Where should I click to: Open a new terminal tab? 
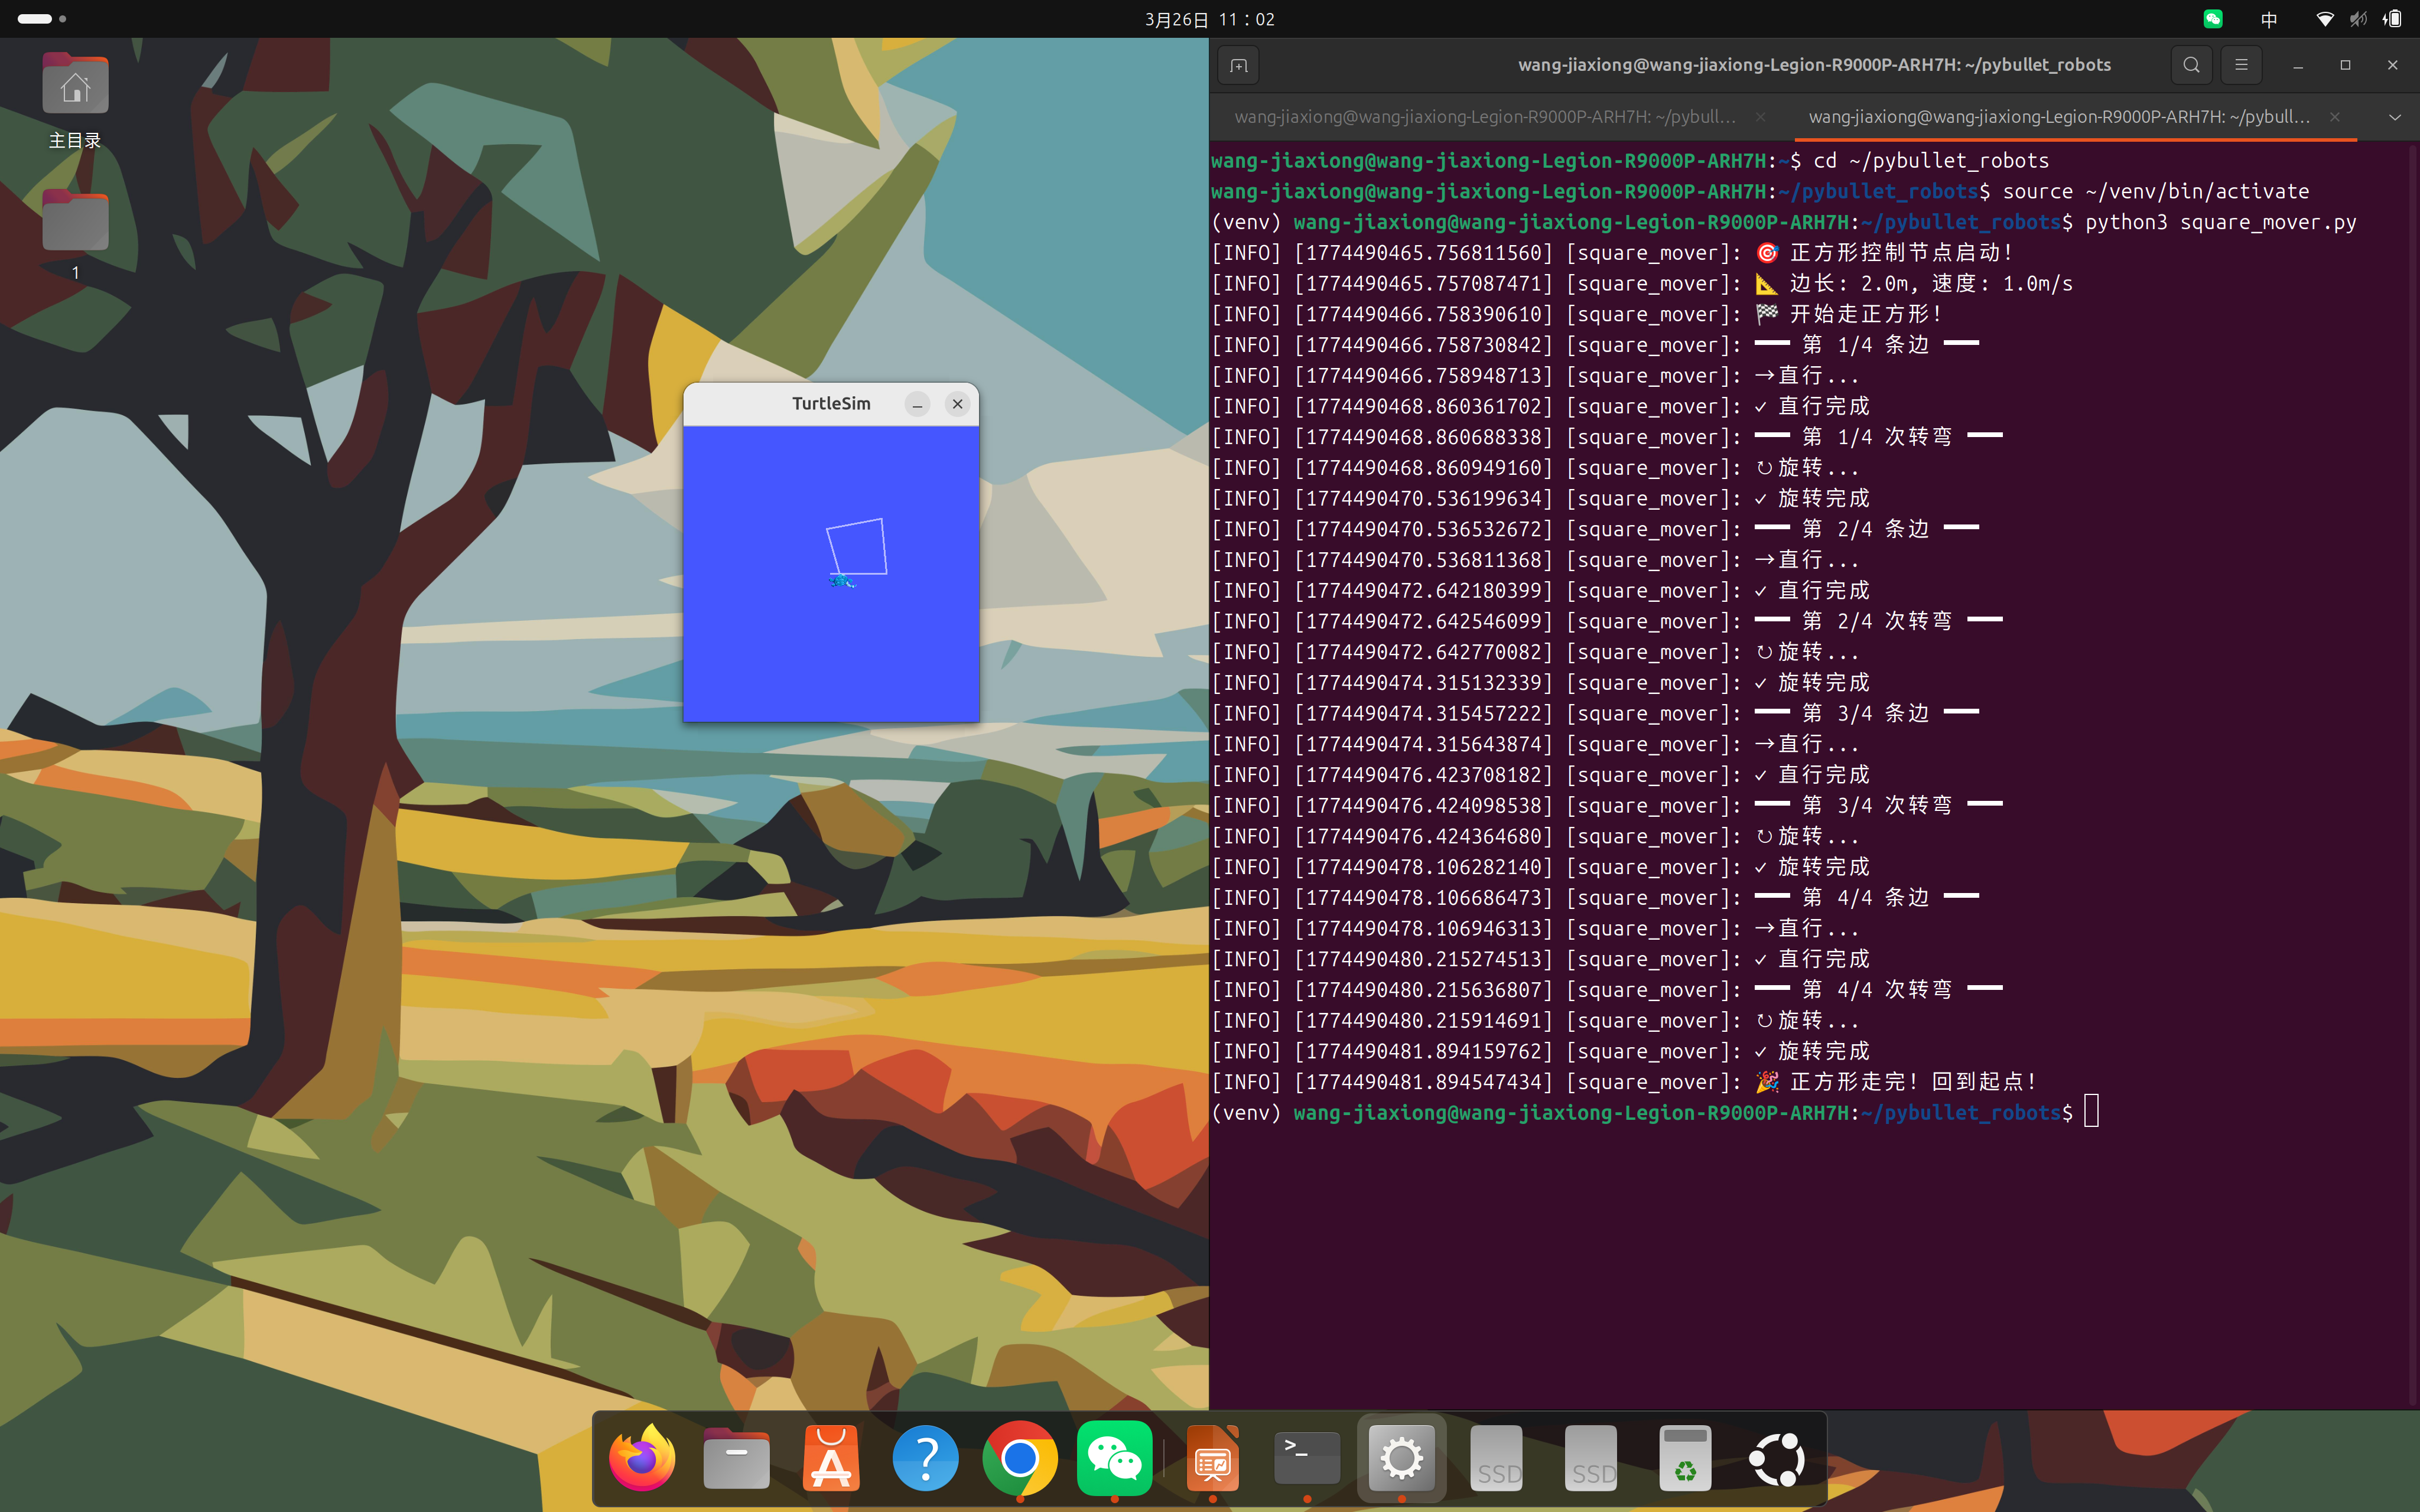click(x=1239, y=66)
